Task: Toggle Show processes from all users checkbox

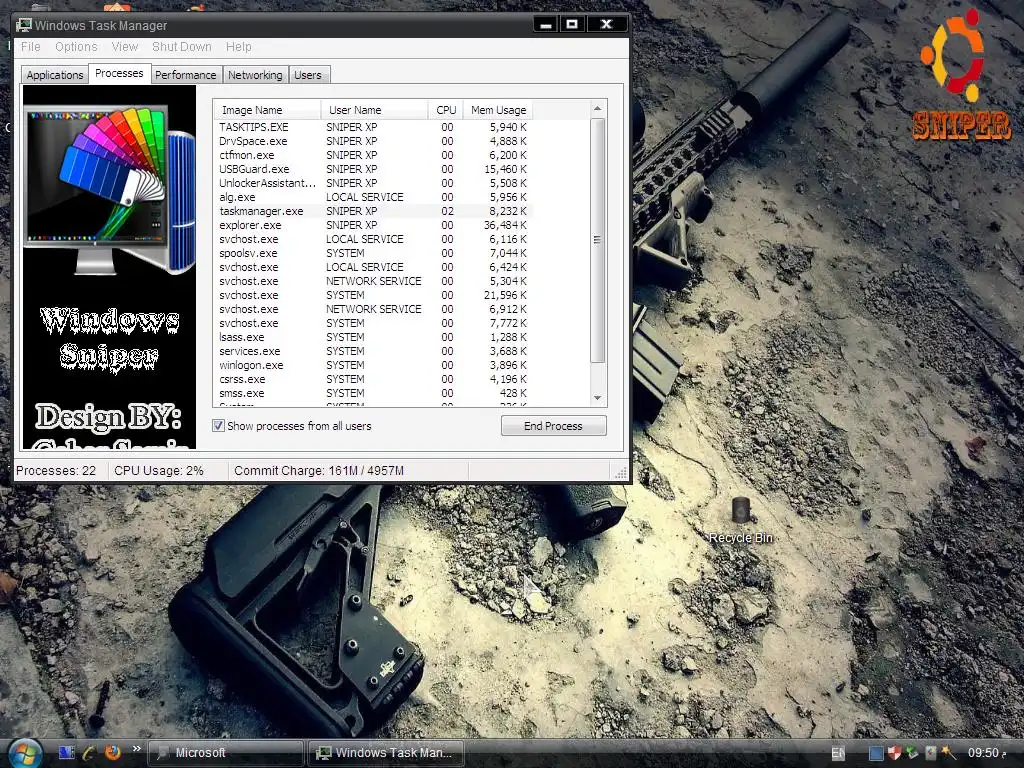Action: 218,426
